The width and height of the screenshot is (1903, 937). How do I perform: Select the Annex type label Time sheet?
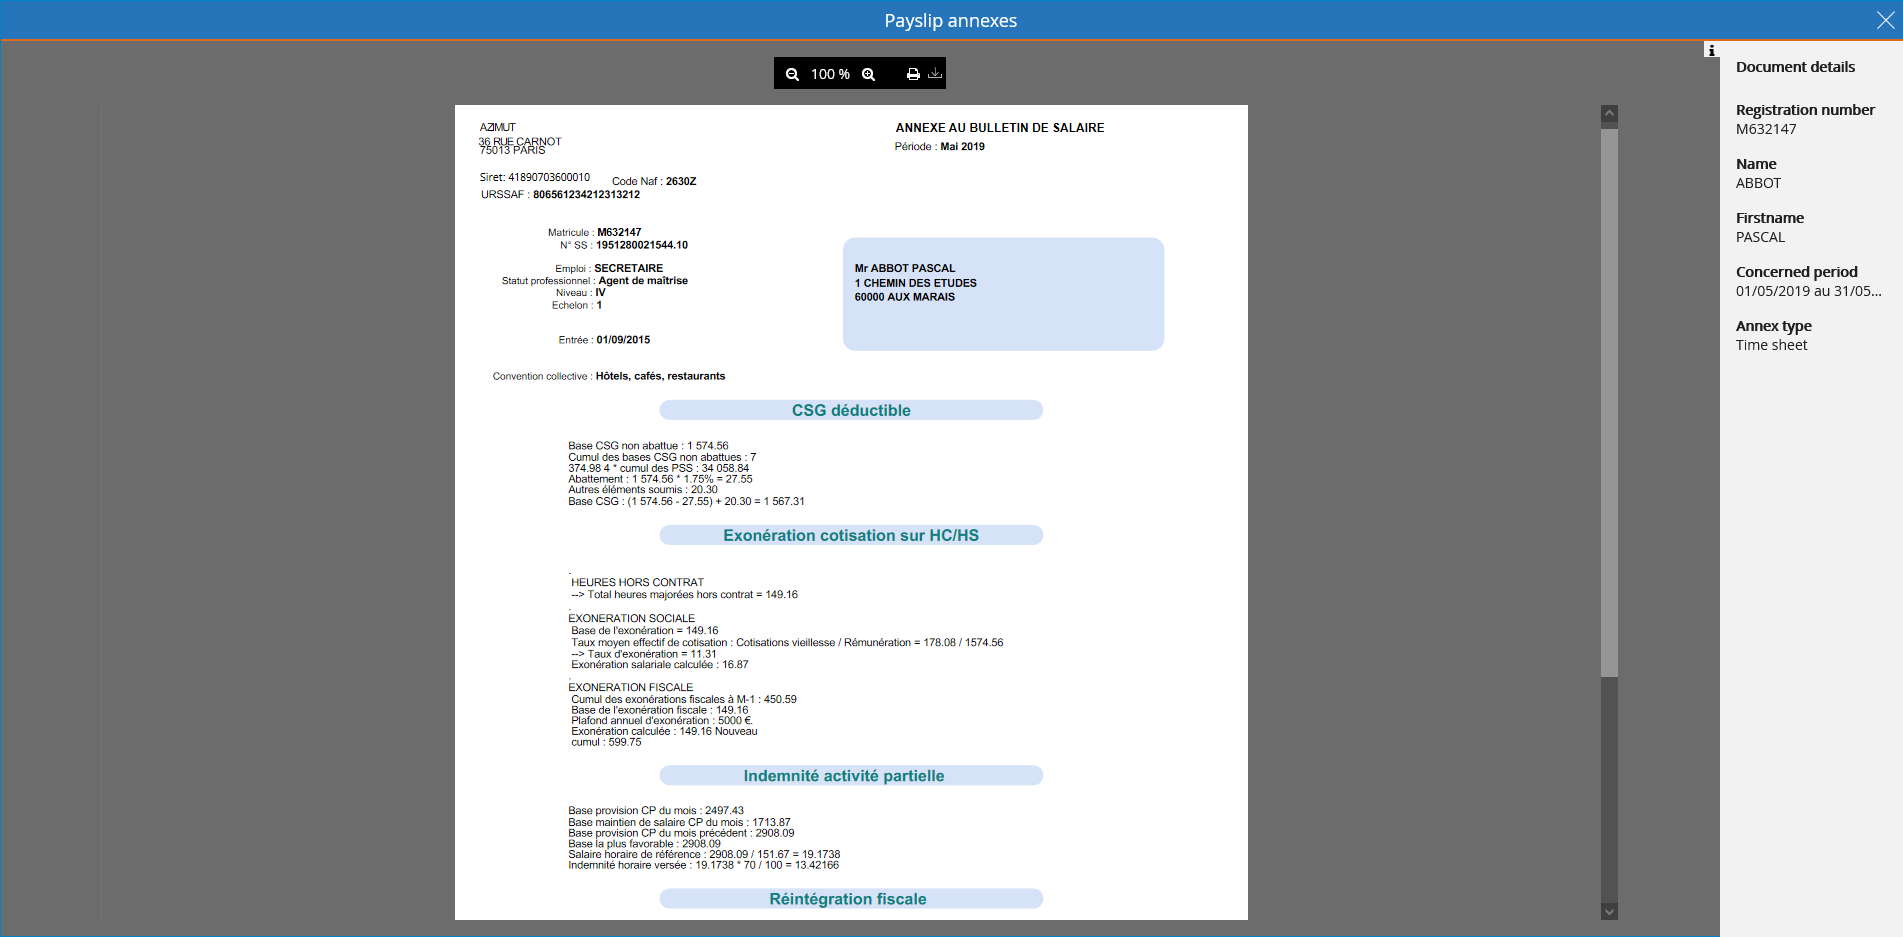coord(1771,345)
